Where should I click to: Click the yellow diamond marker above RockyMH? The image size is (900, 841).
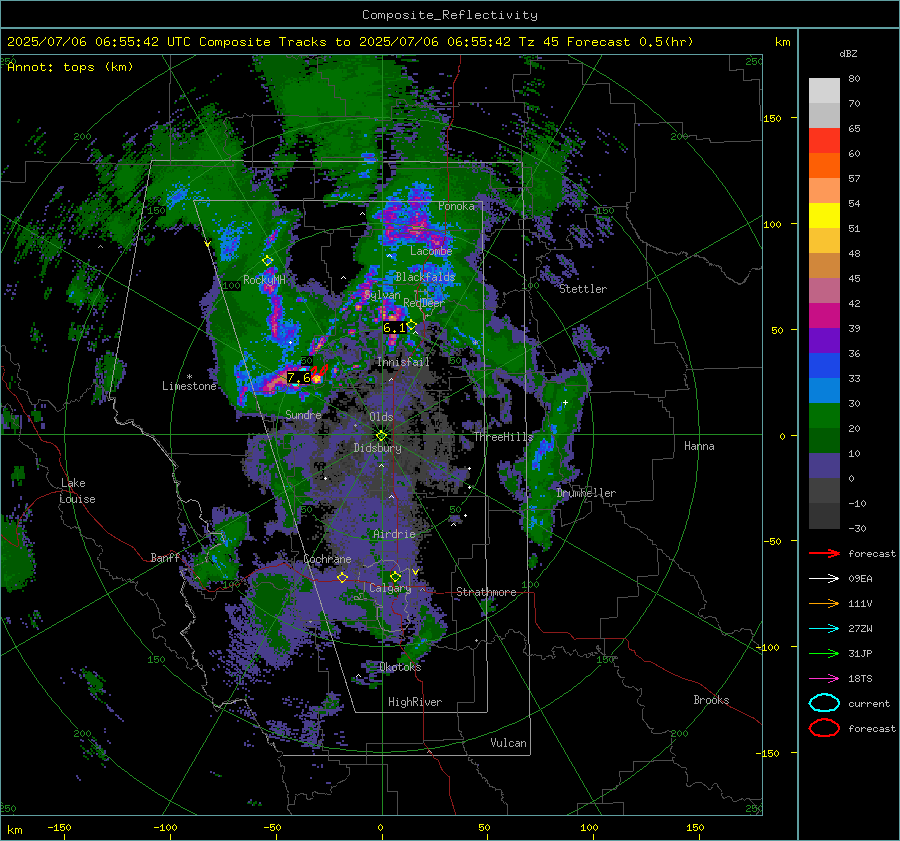(267, 261)
